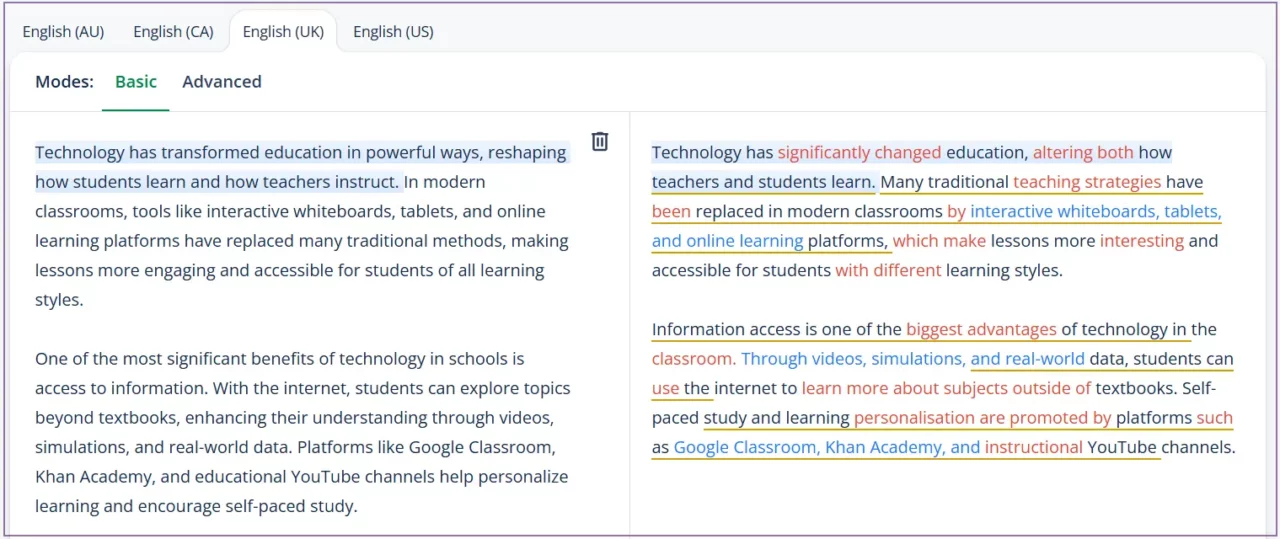Click the red phrase "which make"

(x=939, y=241)
